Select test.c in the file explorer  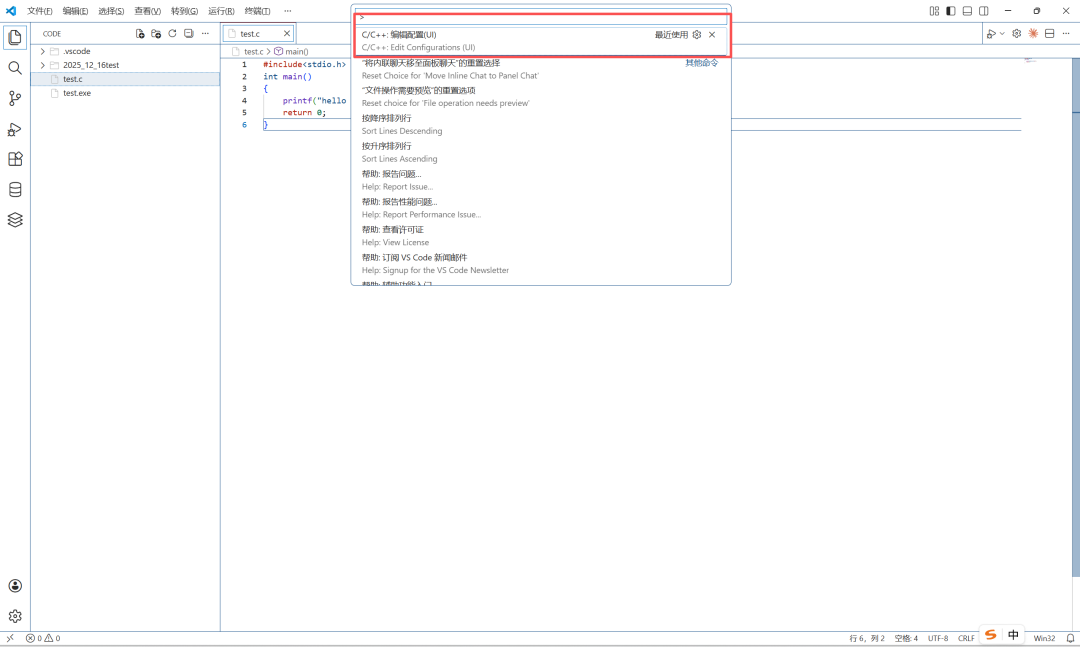click(x=125, y=79)
